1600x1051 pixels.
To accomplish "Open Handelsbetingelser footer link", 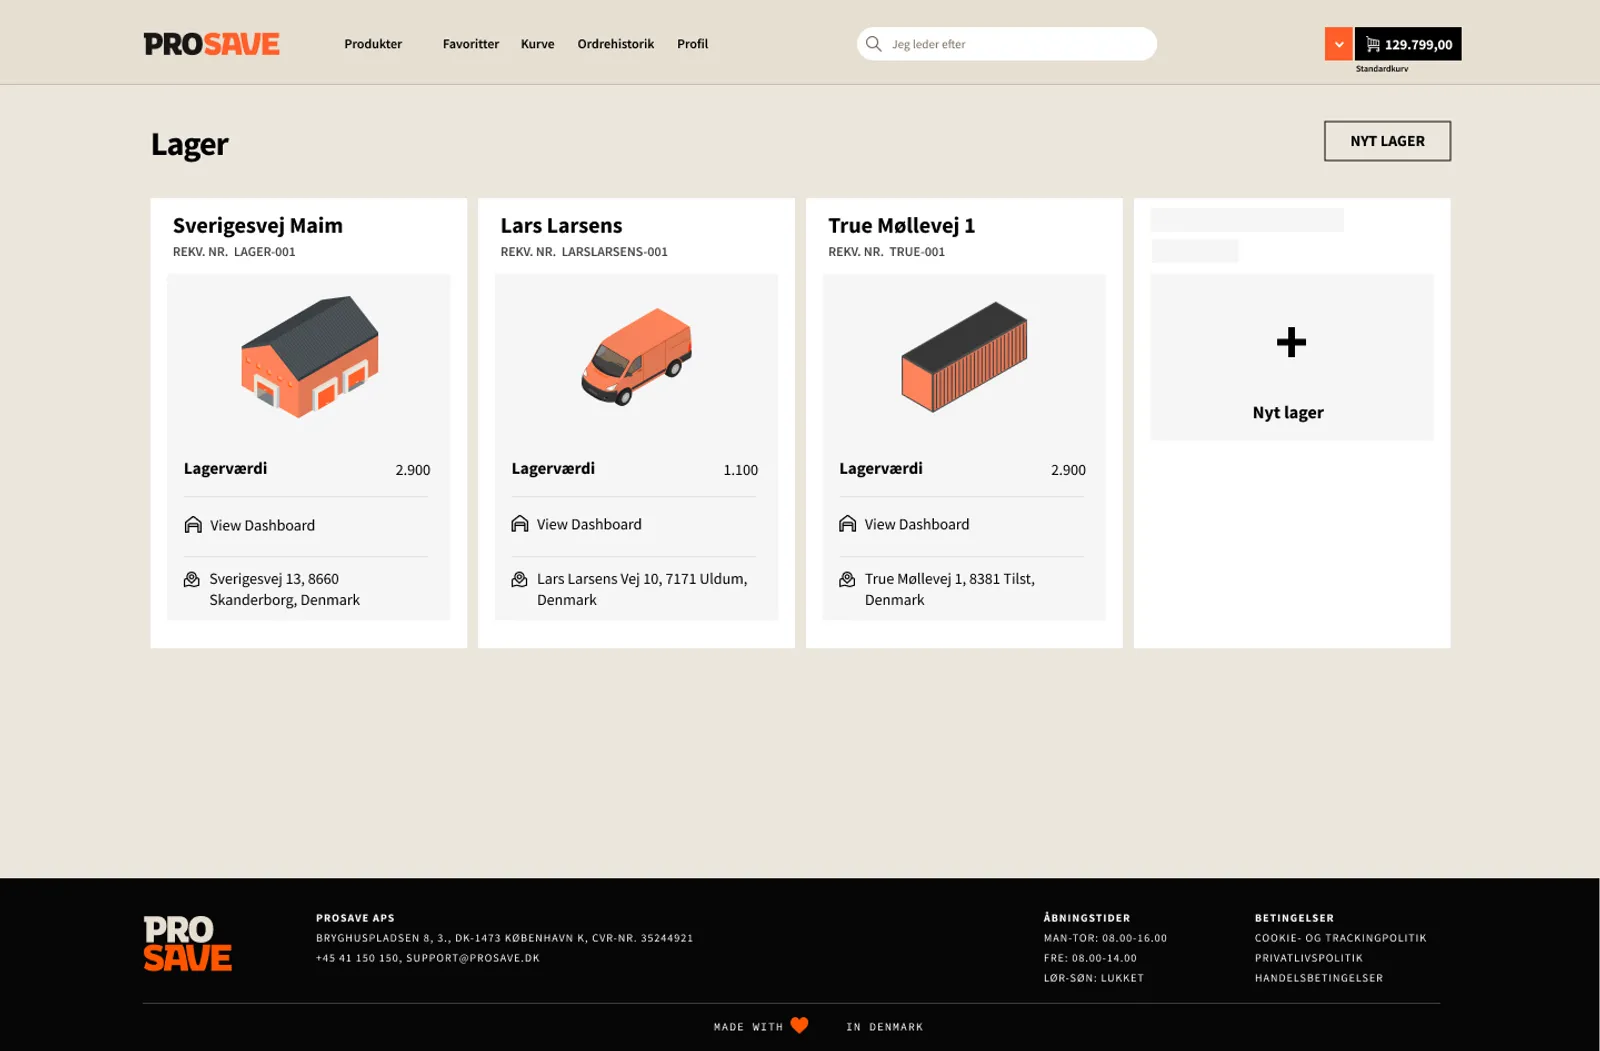I will coord(1319,978).
